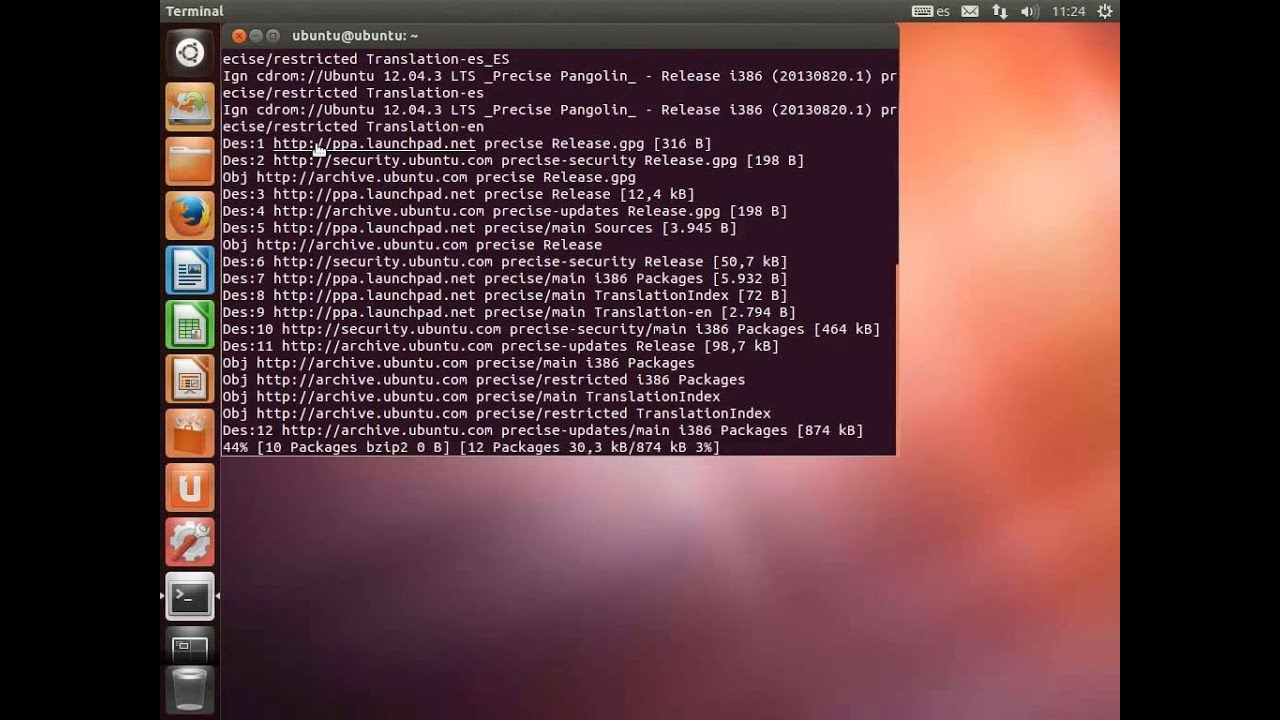Launch the Install Ubuntu icon in launcher

(190, 107)
